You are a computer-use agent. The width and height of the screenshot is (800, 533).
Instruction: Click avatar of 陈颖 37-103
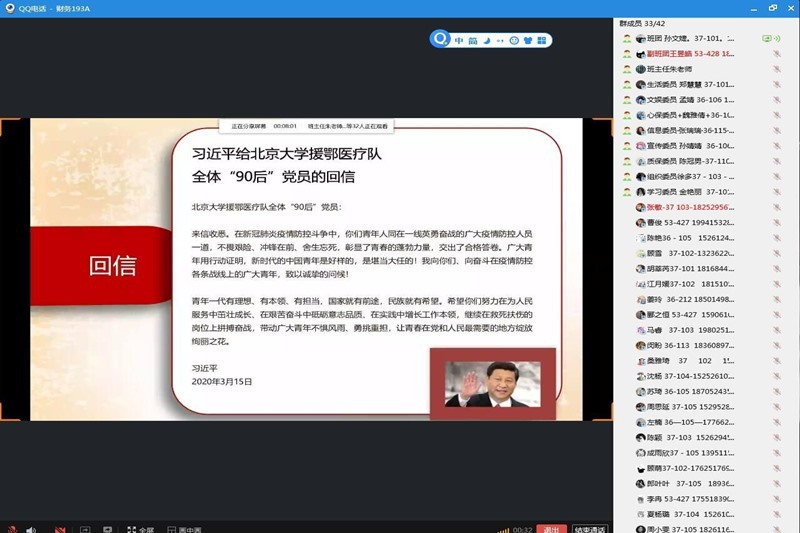[641, 438]
